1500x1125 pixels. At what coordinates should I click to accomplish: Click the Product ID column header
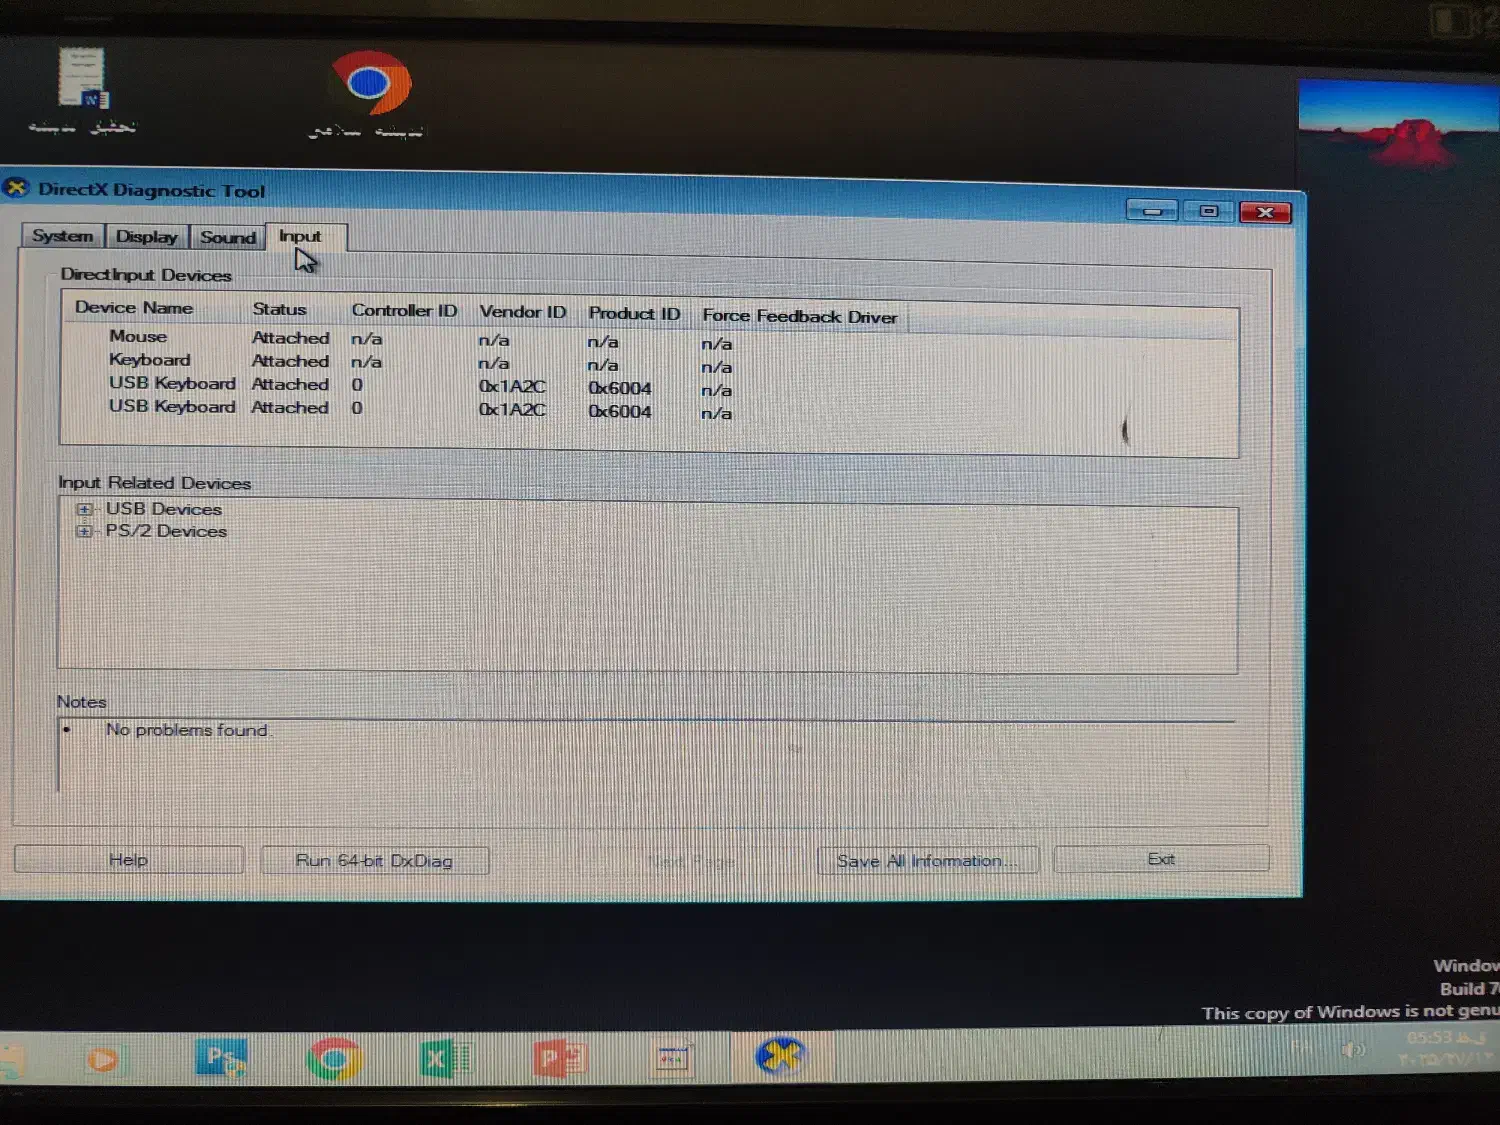[633, 314]
